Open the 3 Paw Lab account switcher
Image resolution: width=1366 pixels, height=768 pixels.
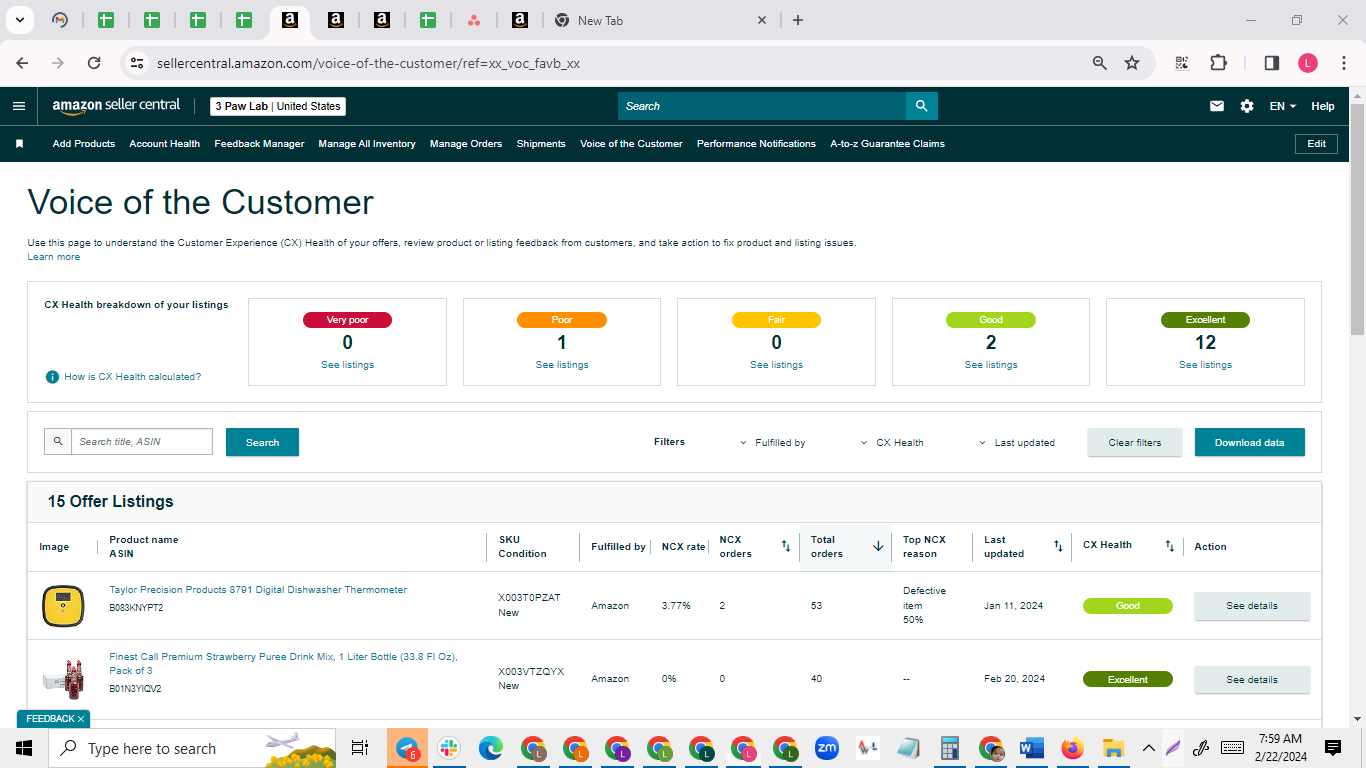[278, 106]
